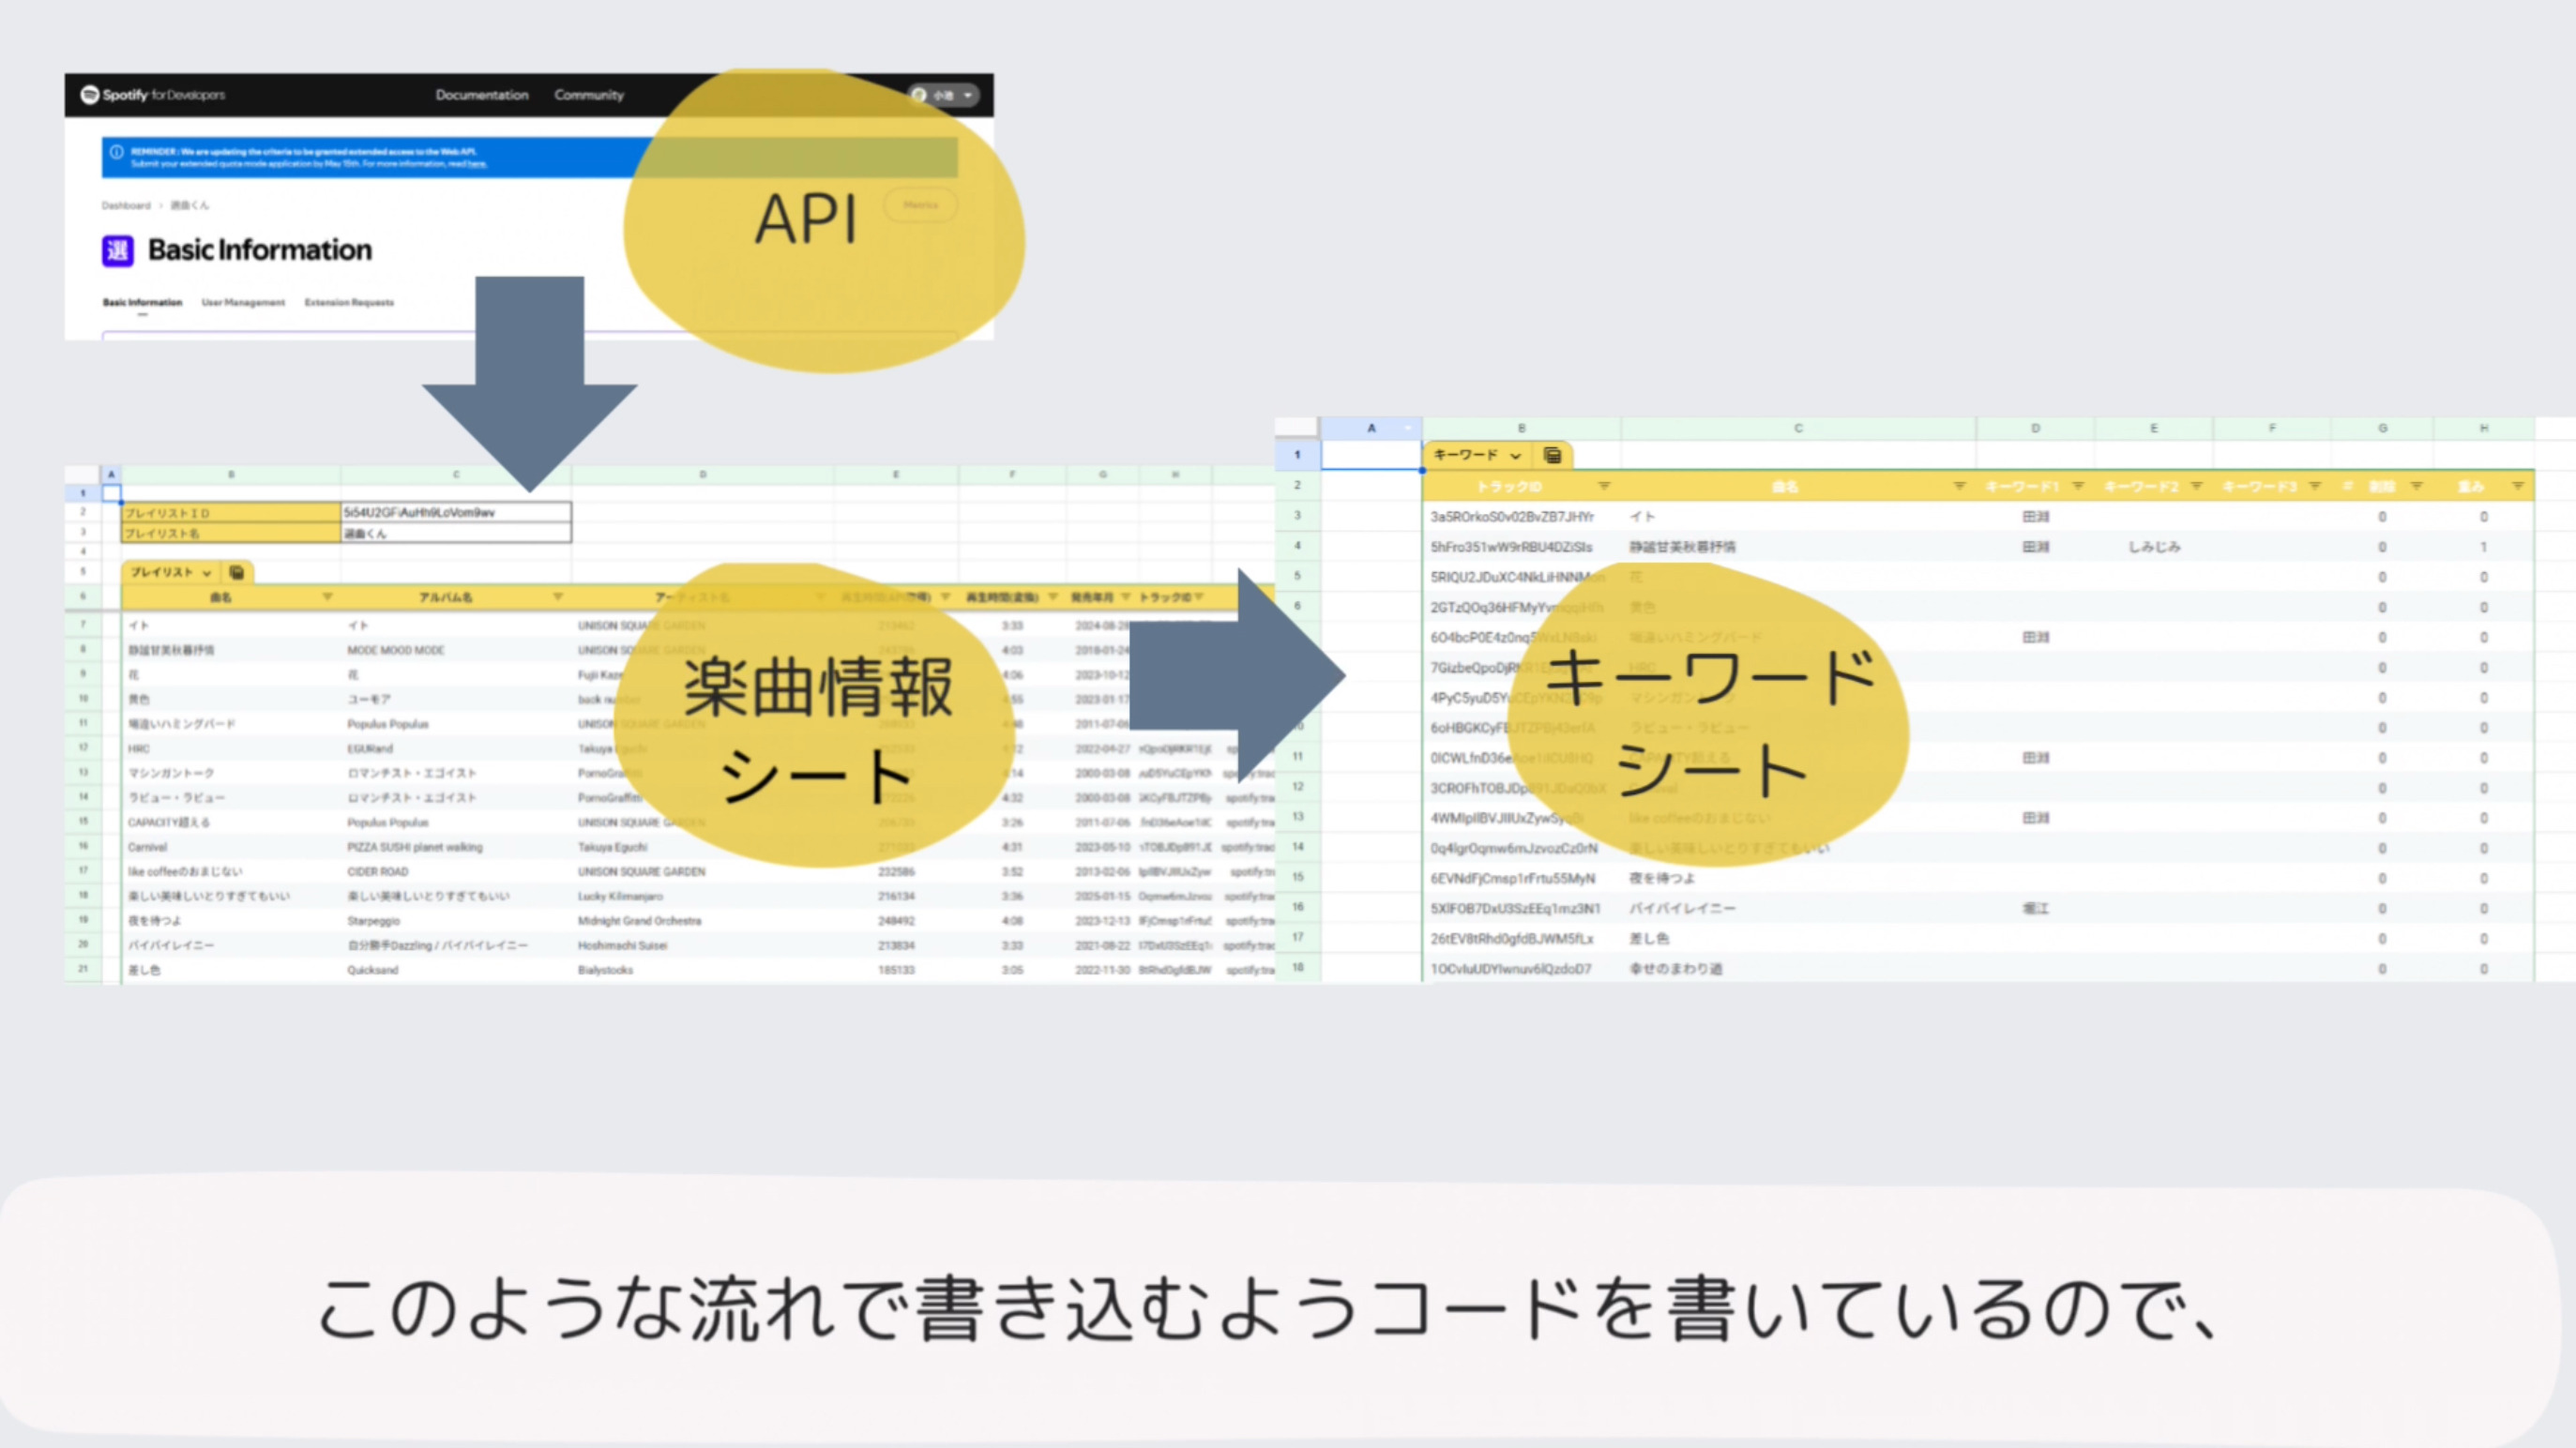Open Documentation in the Spotify header
The height and width of the screenshot is (1448, 2576).
pyautogui.click(x=481, y=95)
